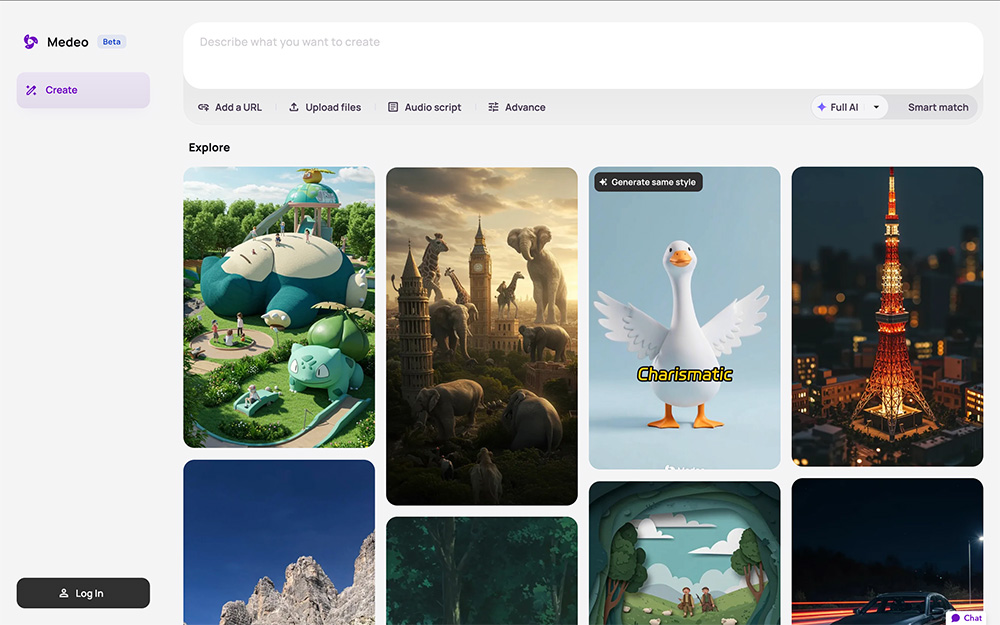Click the Upload files arrow icon
The image size is (1000, 625).
tap(294, 107)
